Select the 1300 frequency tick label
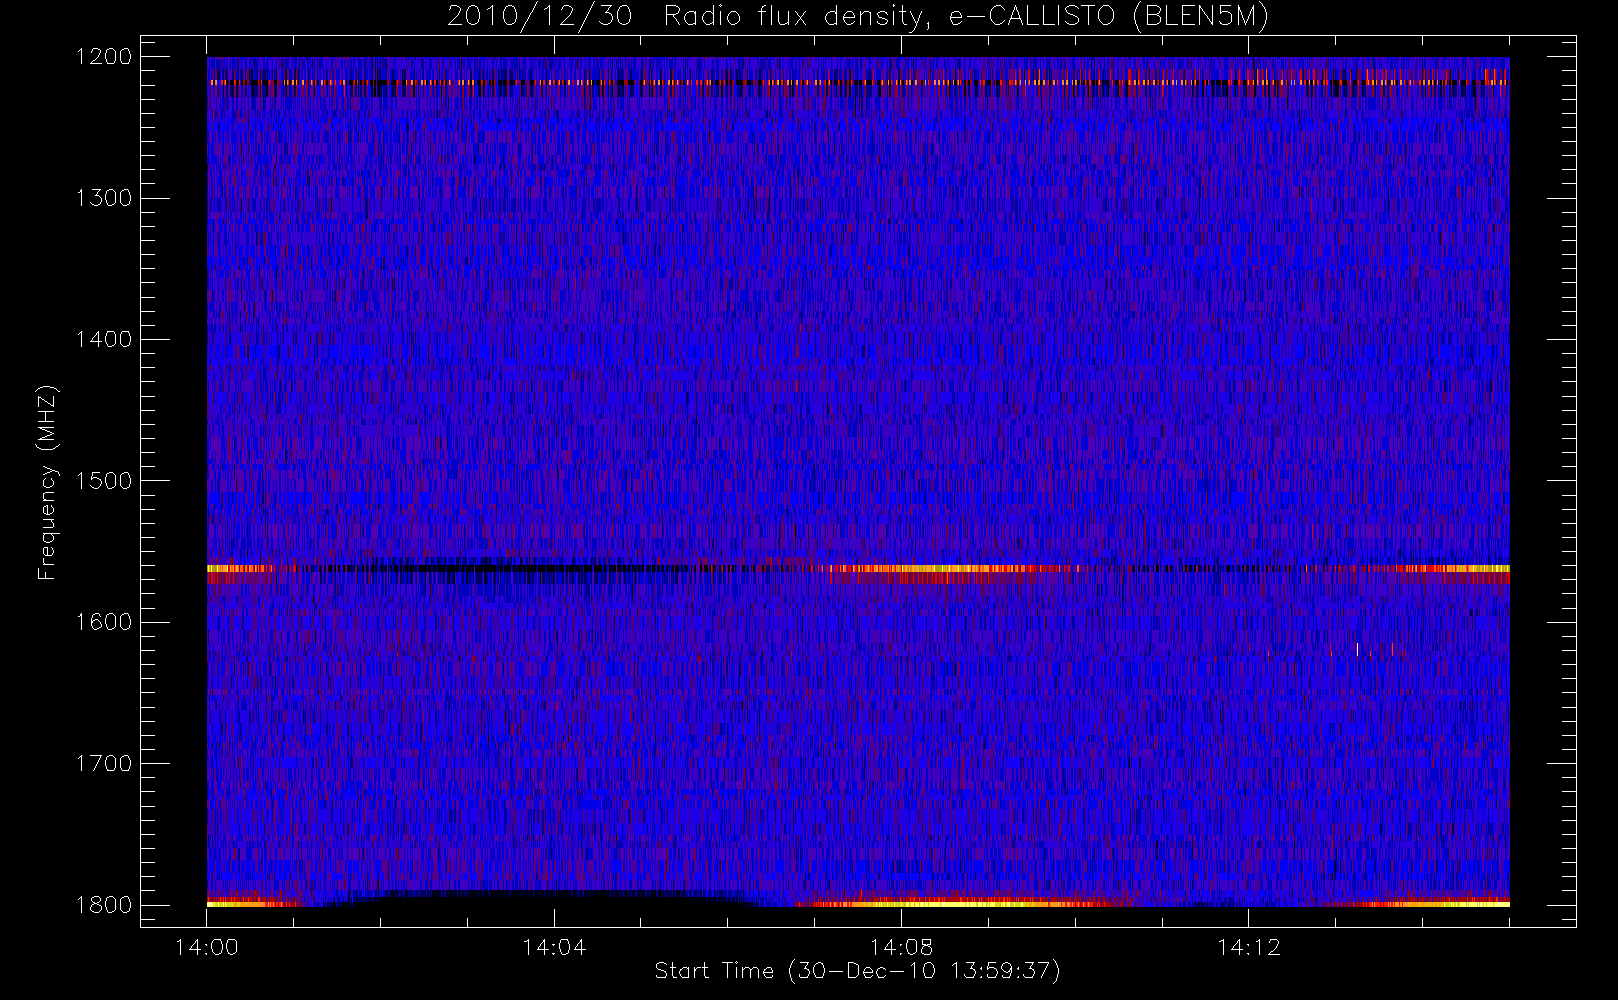Viewport: 1618px width, 1000px height. 104,198
